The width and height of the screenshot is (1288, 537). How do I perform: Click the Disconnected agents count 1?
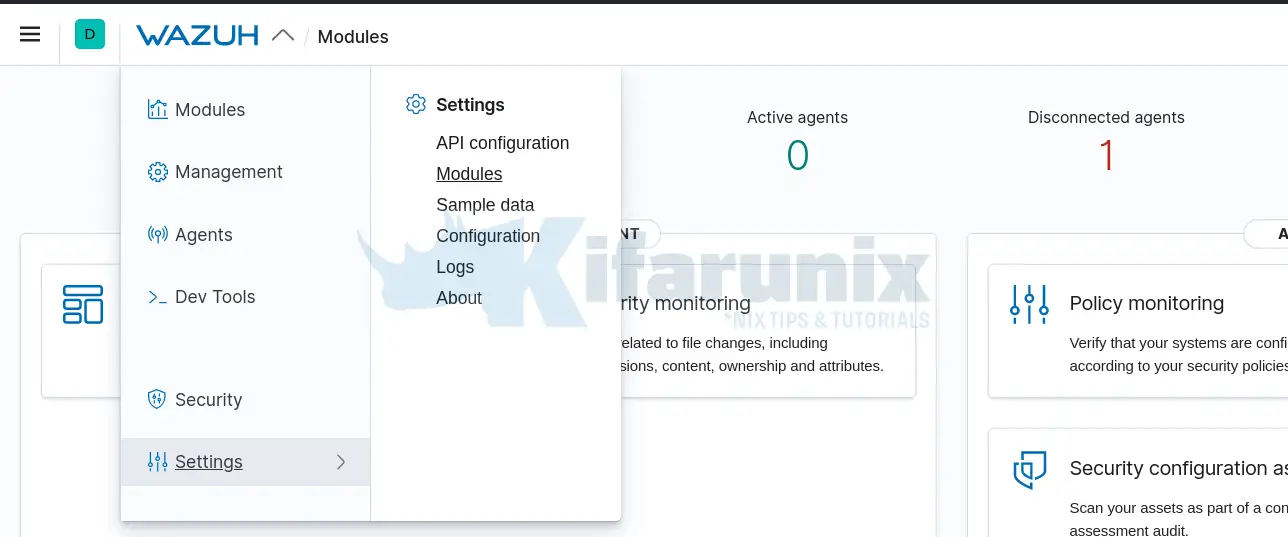(x=1106, y=156)
